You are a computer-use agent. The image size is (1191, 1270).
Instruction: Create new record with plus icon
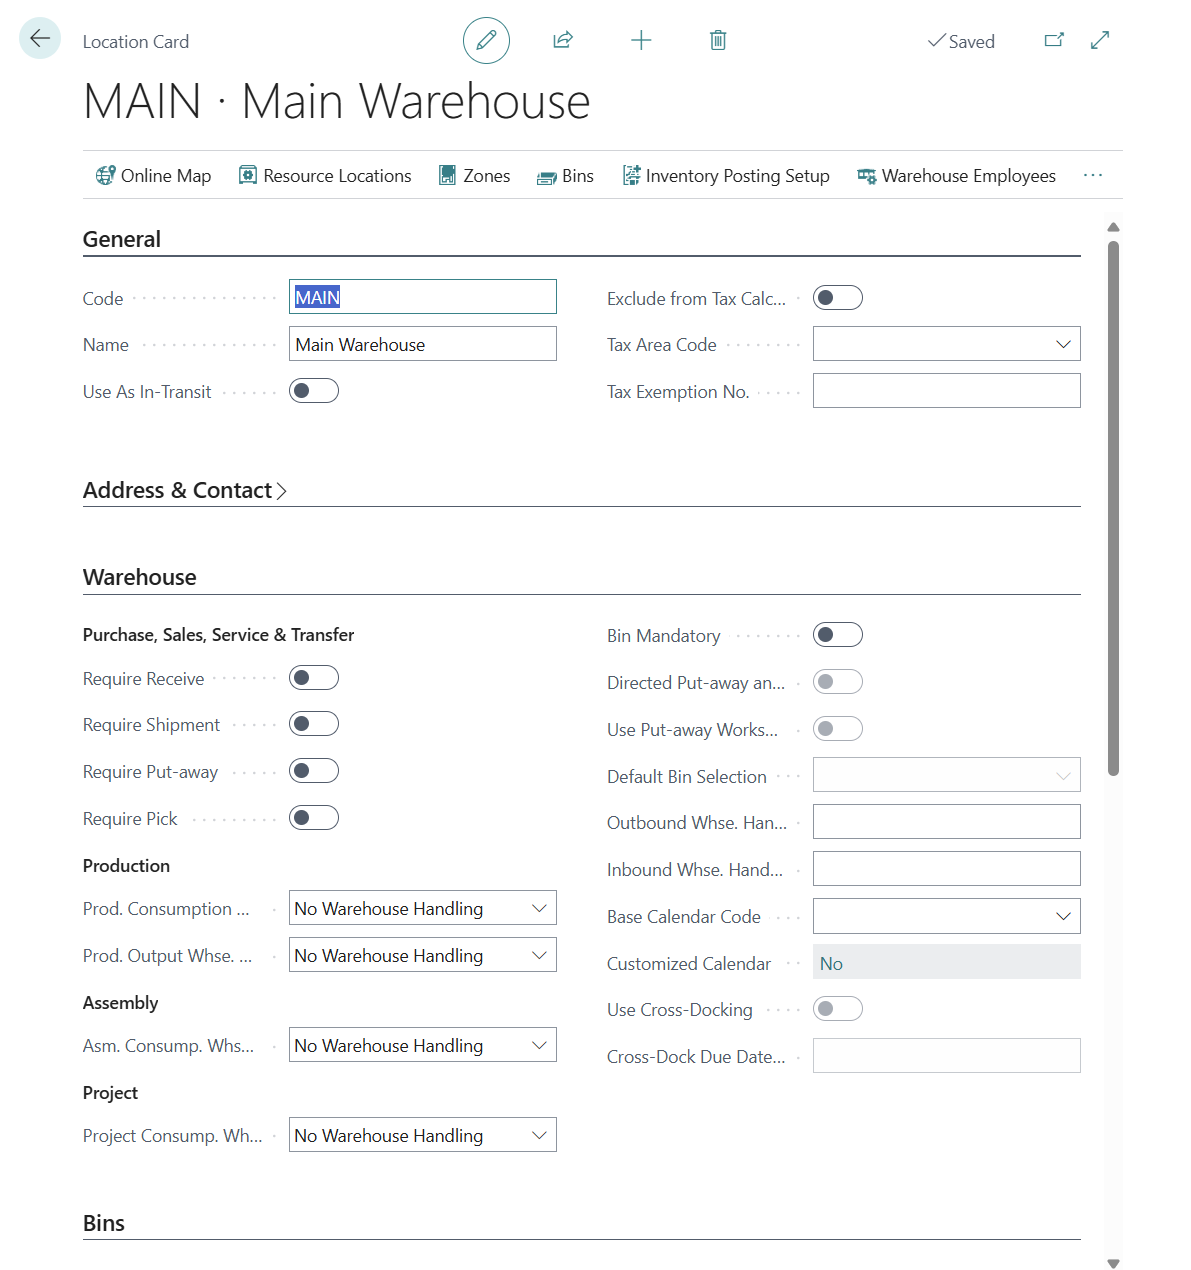(641, 40)
